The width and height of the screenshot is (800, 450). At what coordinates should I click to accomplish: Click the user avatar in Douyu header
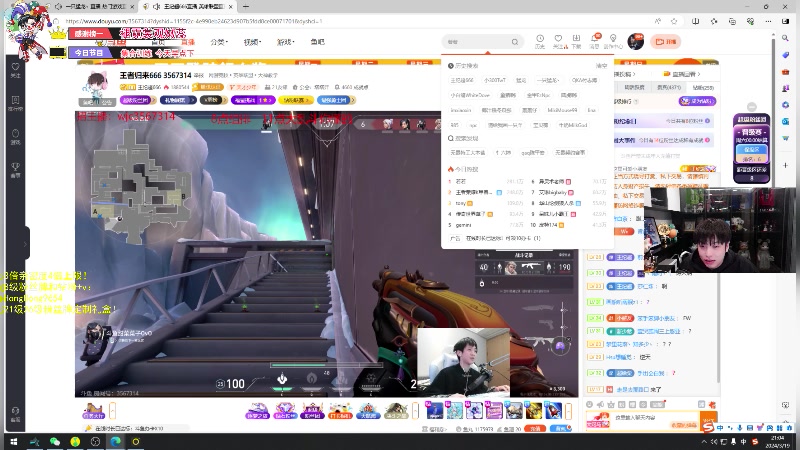point(636,41)
